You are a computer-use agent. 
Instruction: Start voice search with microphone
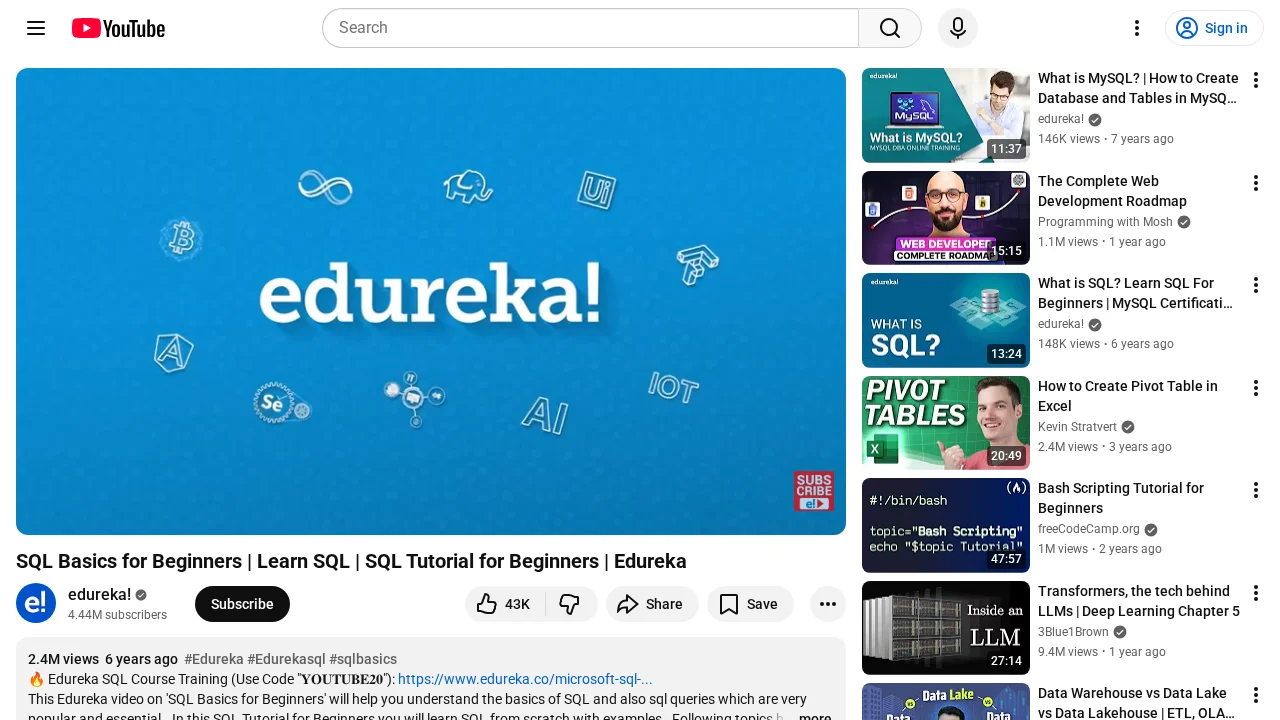(958, 28)
